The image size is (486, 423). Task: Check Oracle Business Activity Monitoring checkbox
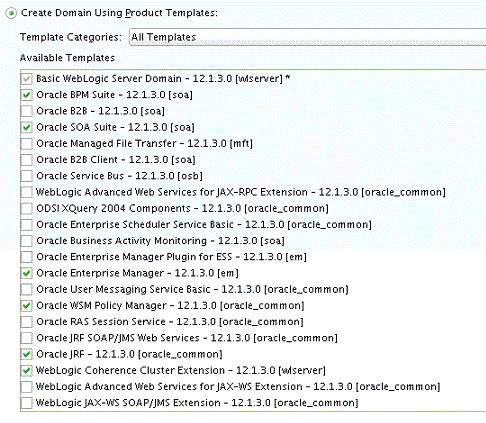tap(27, 241)
